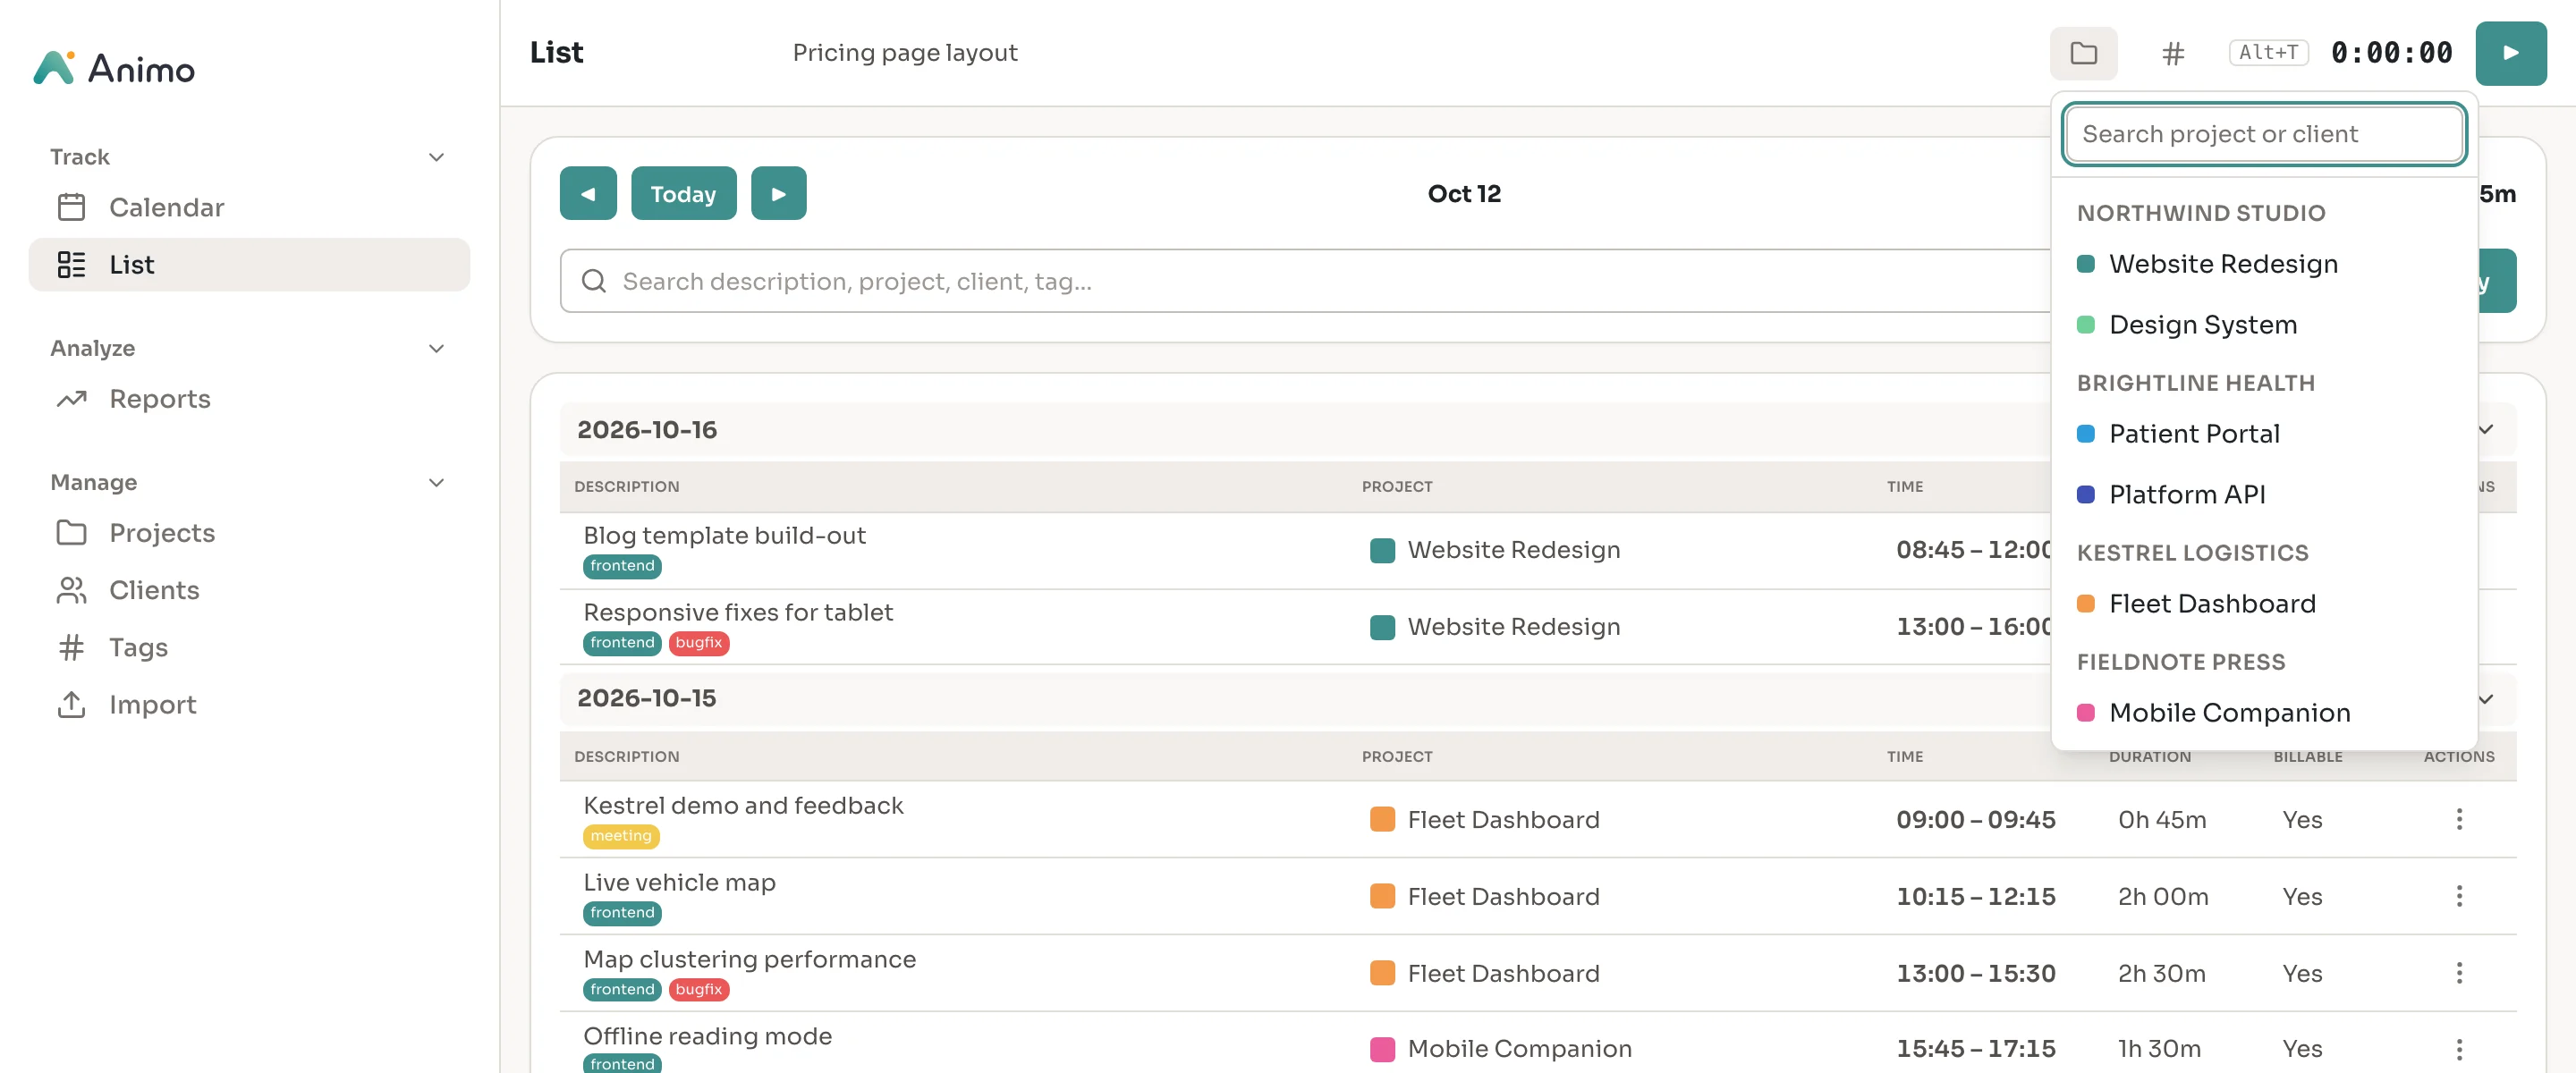Edit the Pricing page layout timer description

[x=904, y=53]
